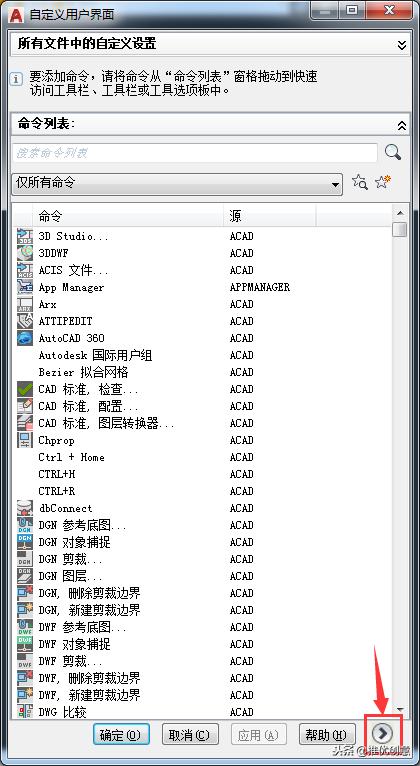Click the scrollbar up arrow

click(400, 213)
